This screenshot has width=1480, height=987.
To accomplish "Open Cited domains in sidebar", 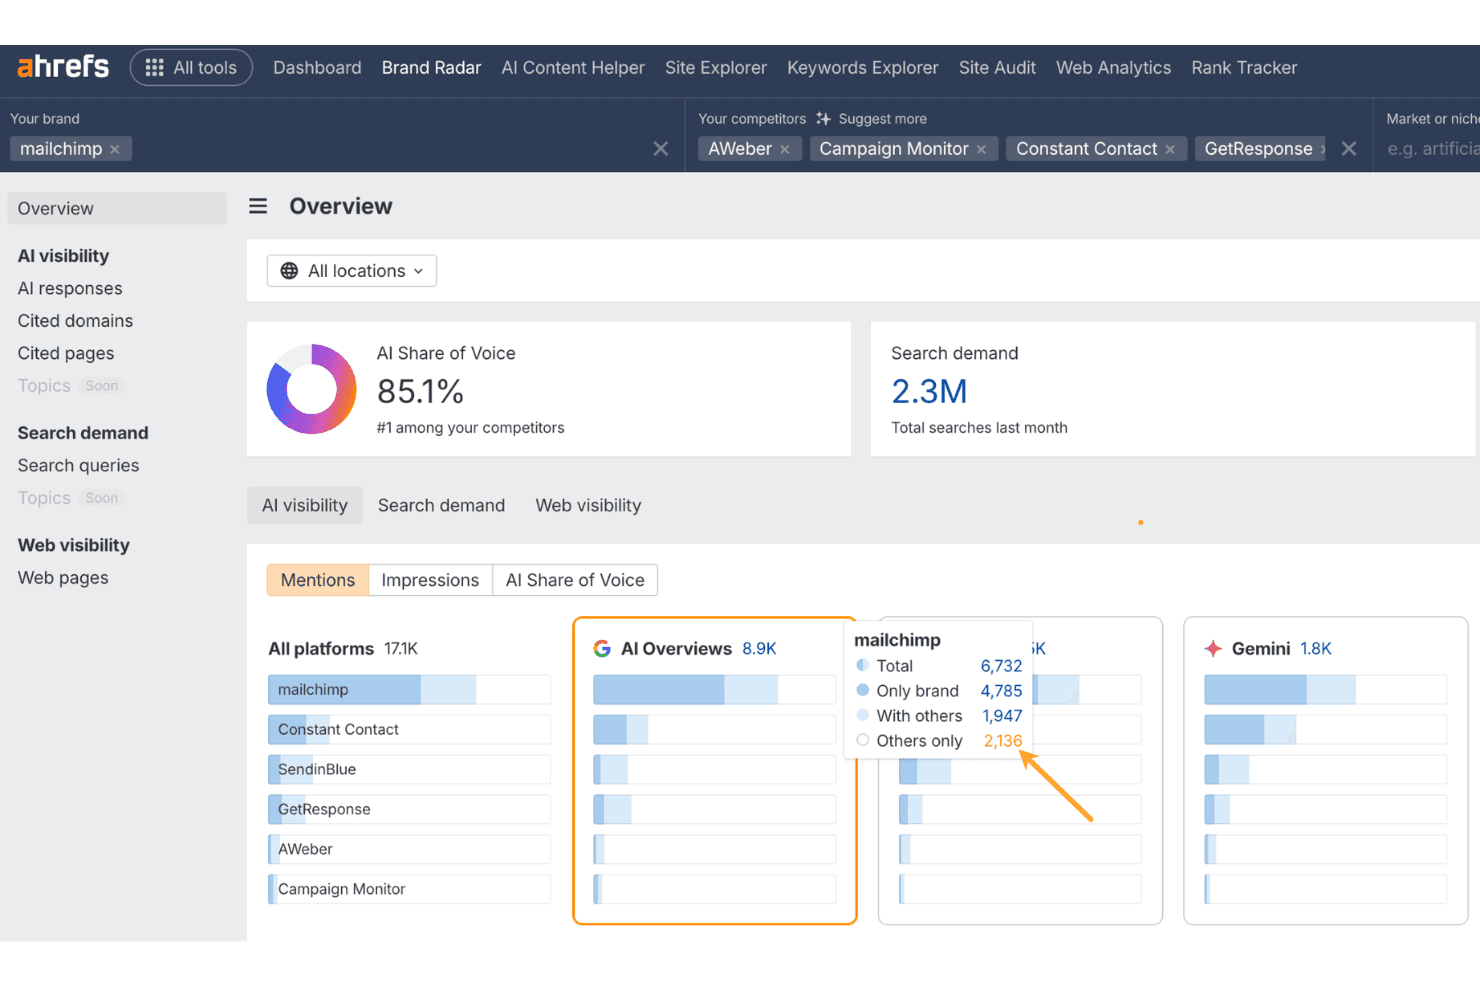I will click(x=75, y=321).
